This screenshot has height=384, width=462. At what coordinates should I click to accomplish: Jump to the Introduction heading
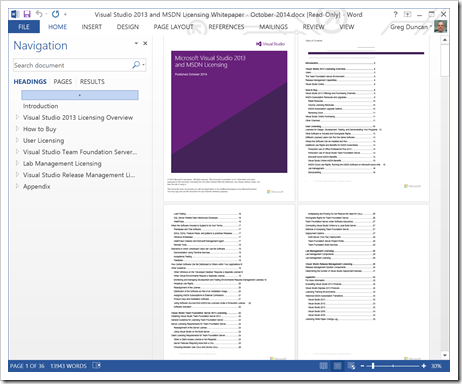[x=40, y=106]
